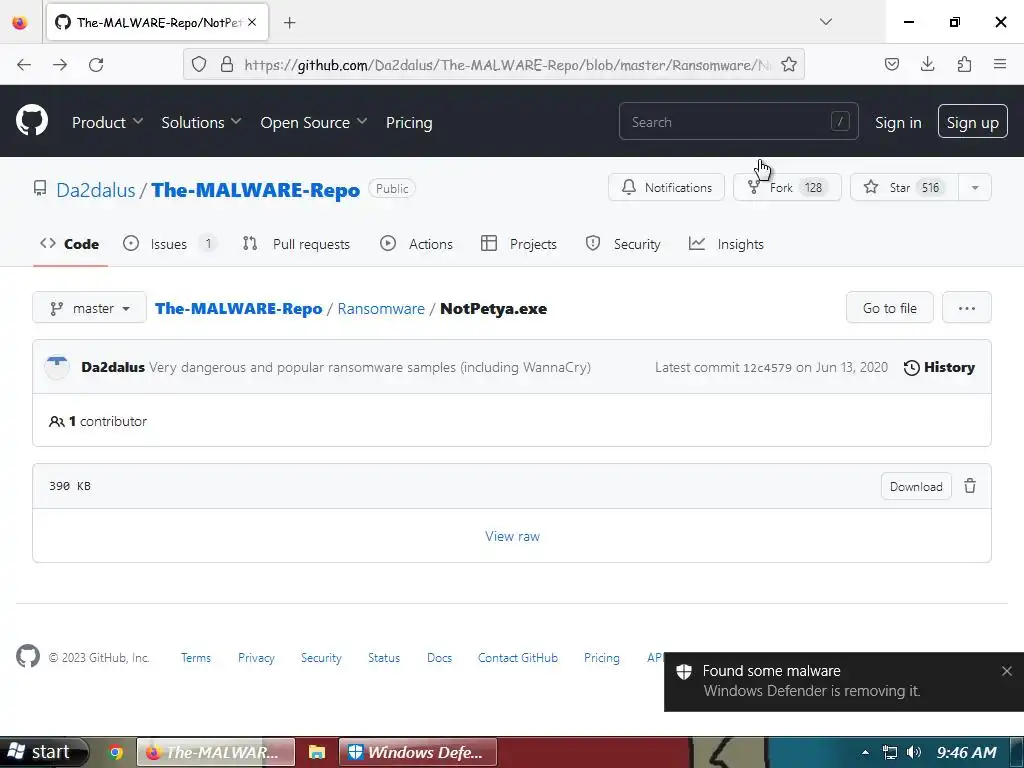Click View raw link
The image size is (1024, 768).
[512, 536]
